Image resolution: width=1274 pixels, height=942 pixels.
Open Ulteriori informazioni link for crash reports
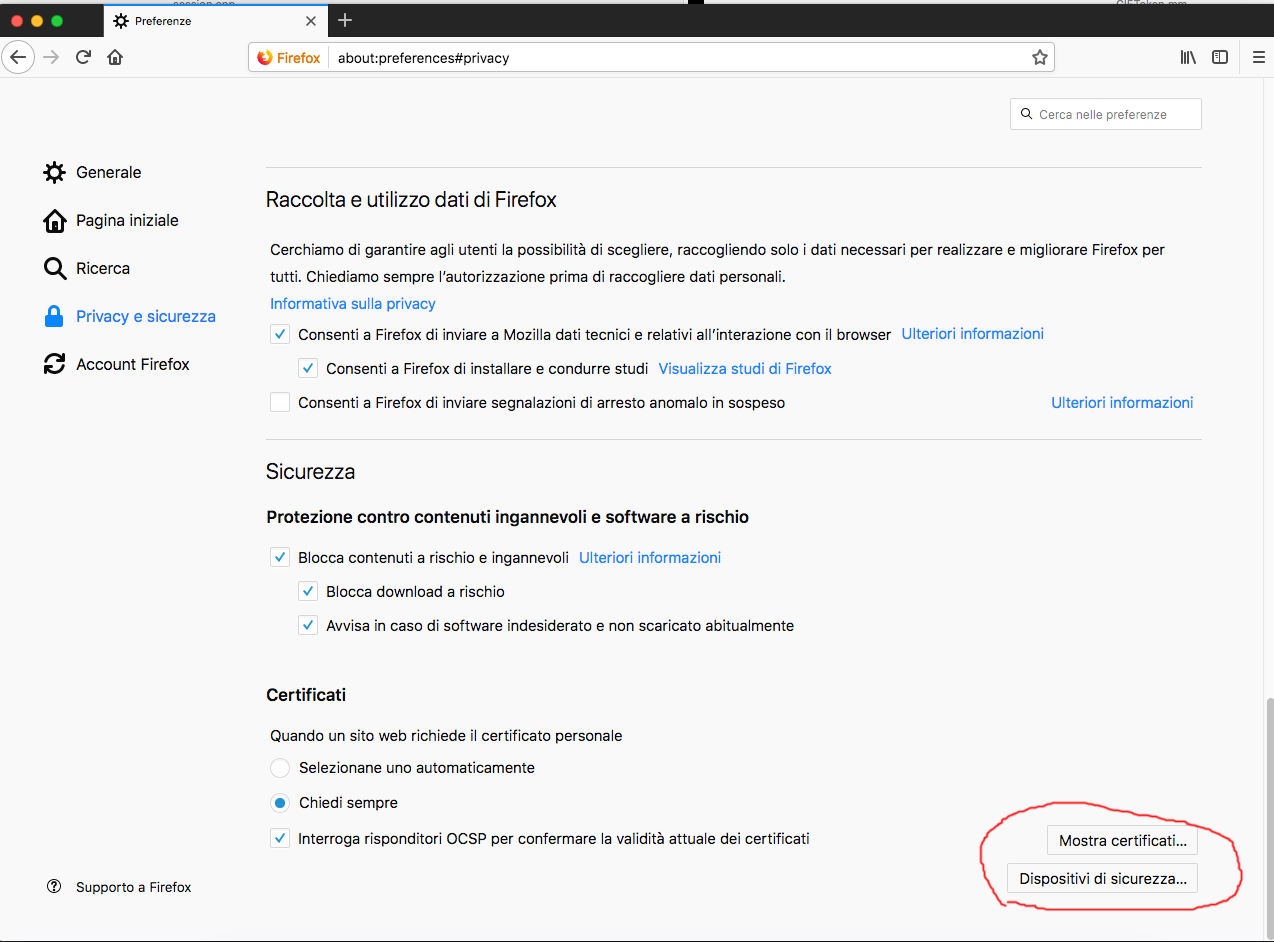pyautogui.click(x=1122, y=402)
